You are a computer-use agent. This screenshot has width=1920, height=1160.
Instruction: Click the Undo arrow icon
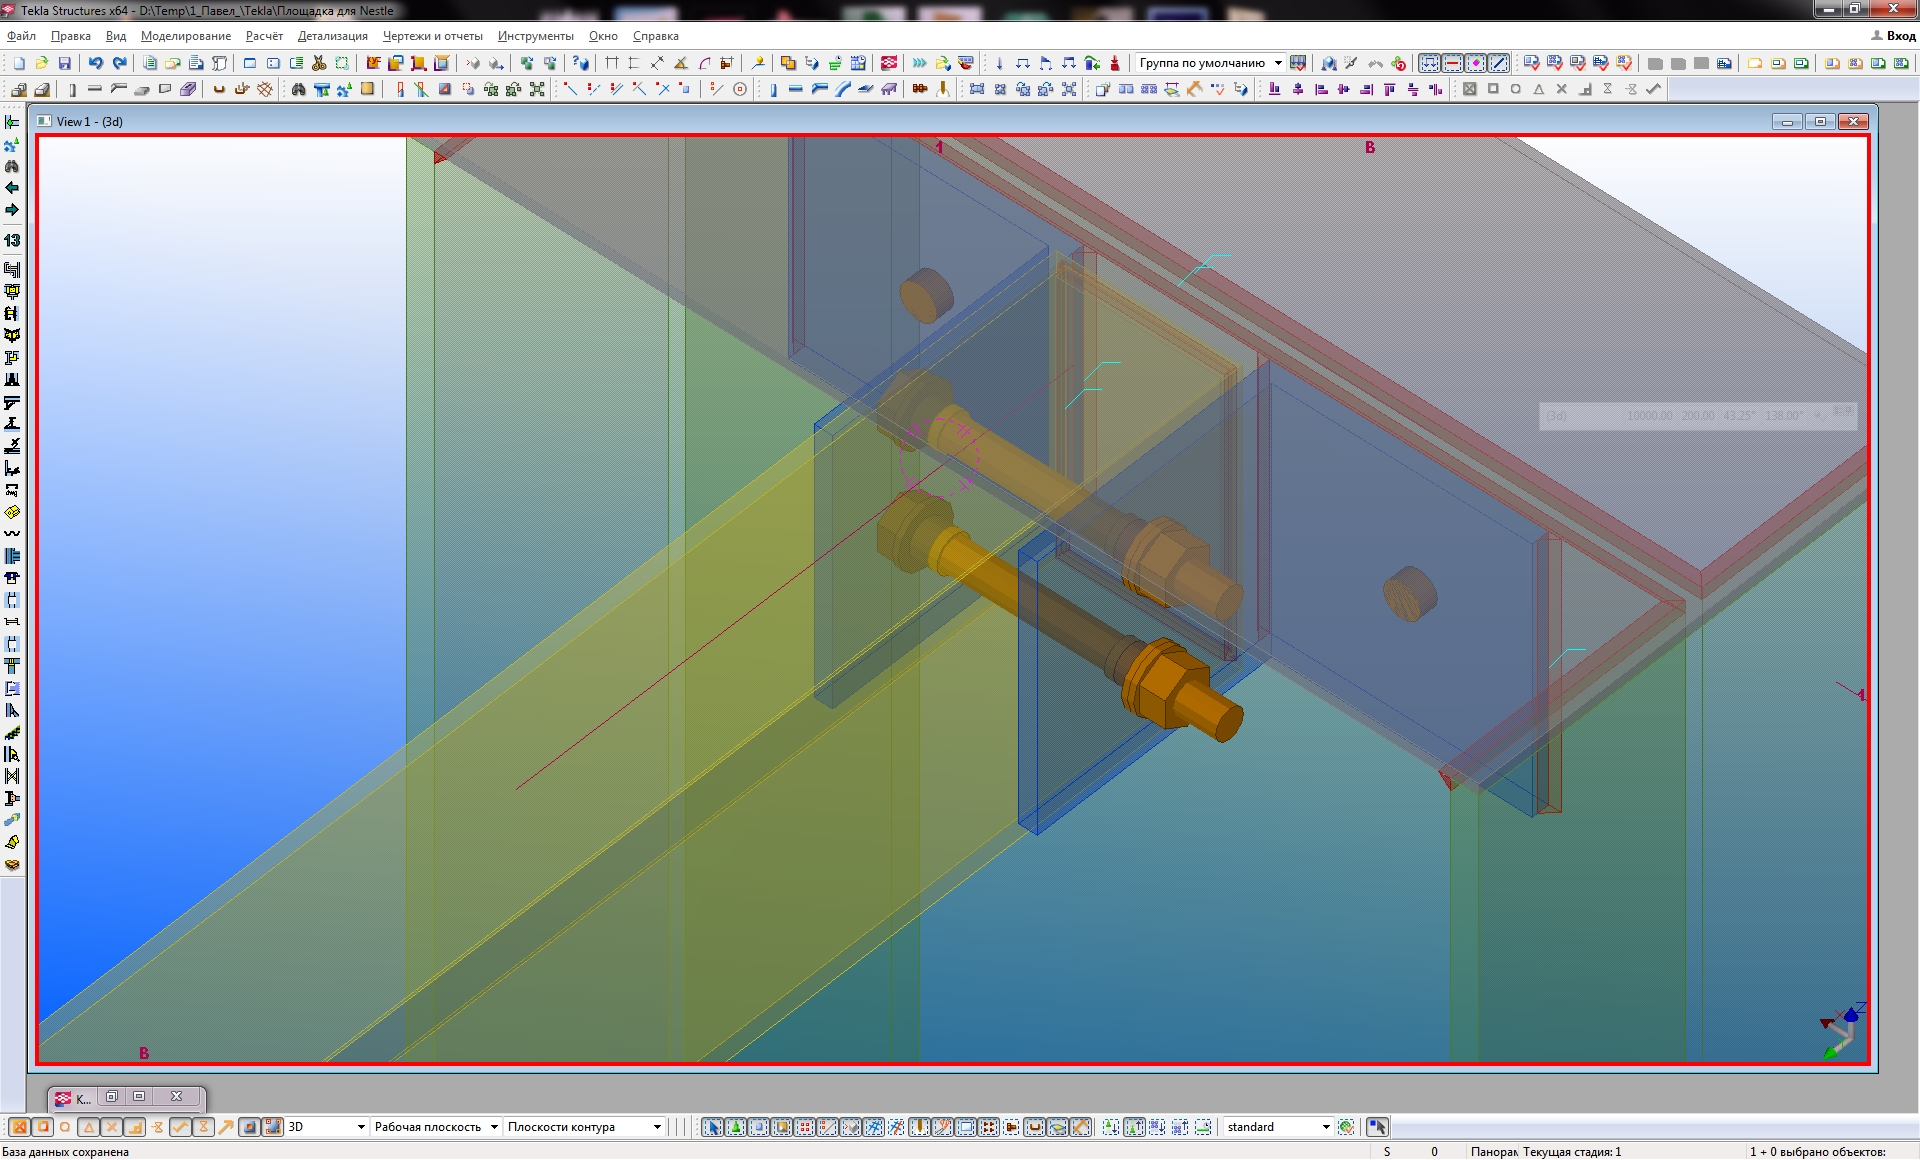[95, 63]
